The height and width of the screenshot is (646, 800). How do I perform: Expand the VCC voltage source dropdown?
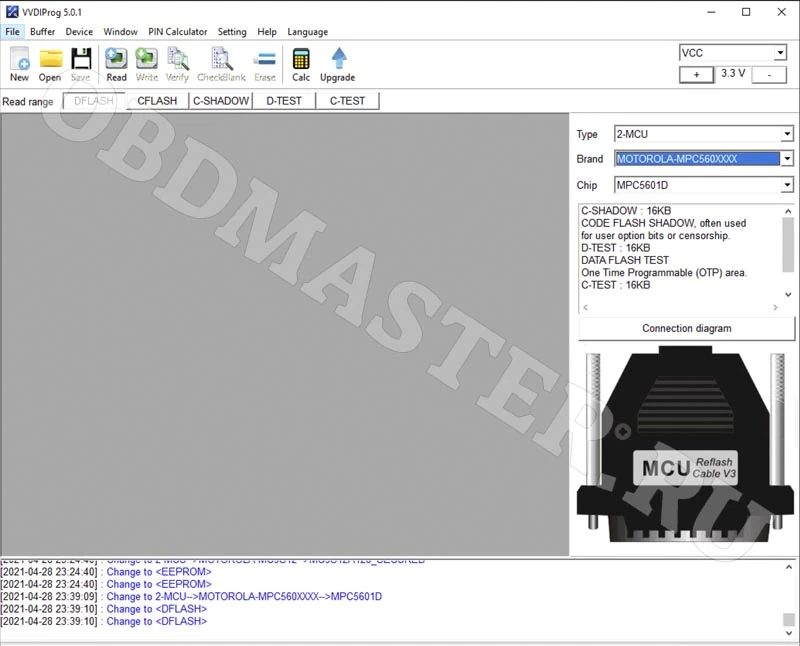pos(780,53)
